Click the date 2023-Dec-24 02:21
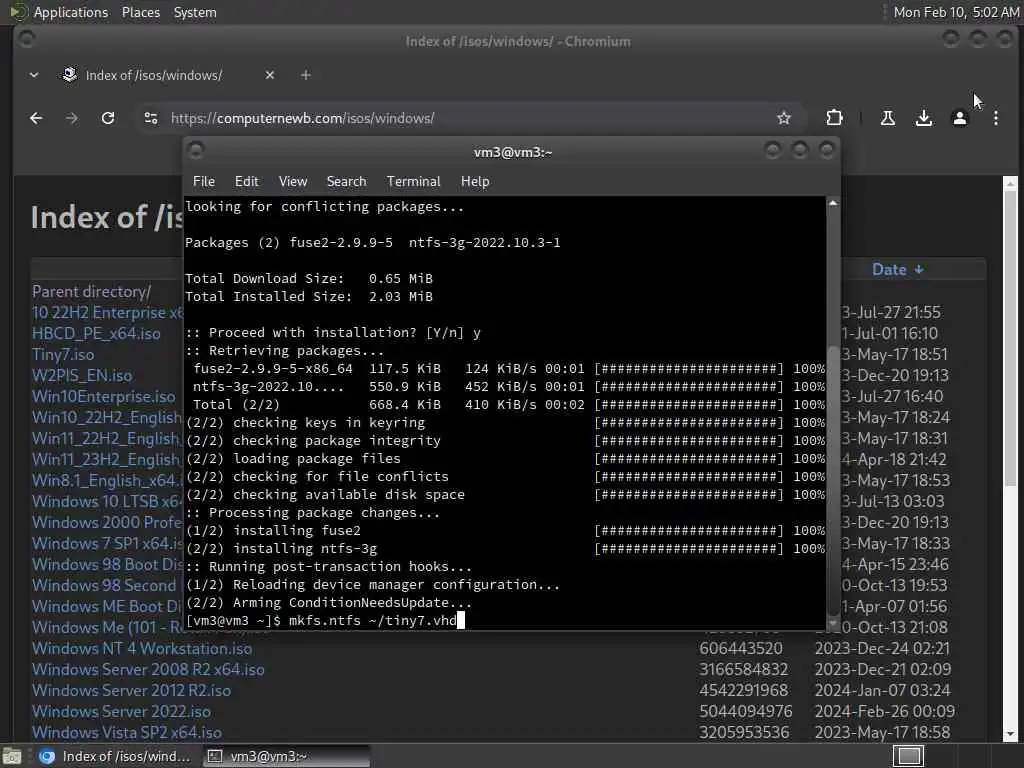This screenshot has width=1024, height=768. tap(882, 648)
